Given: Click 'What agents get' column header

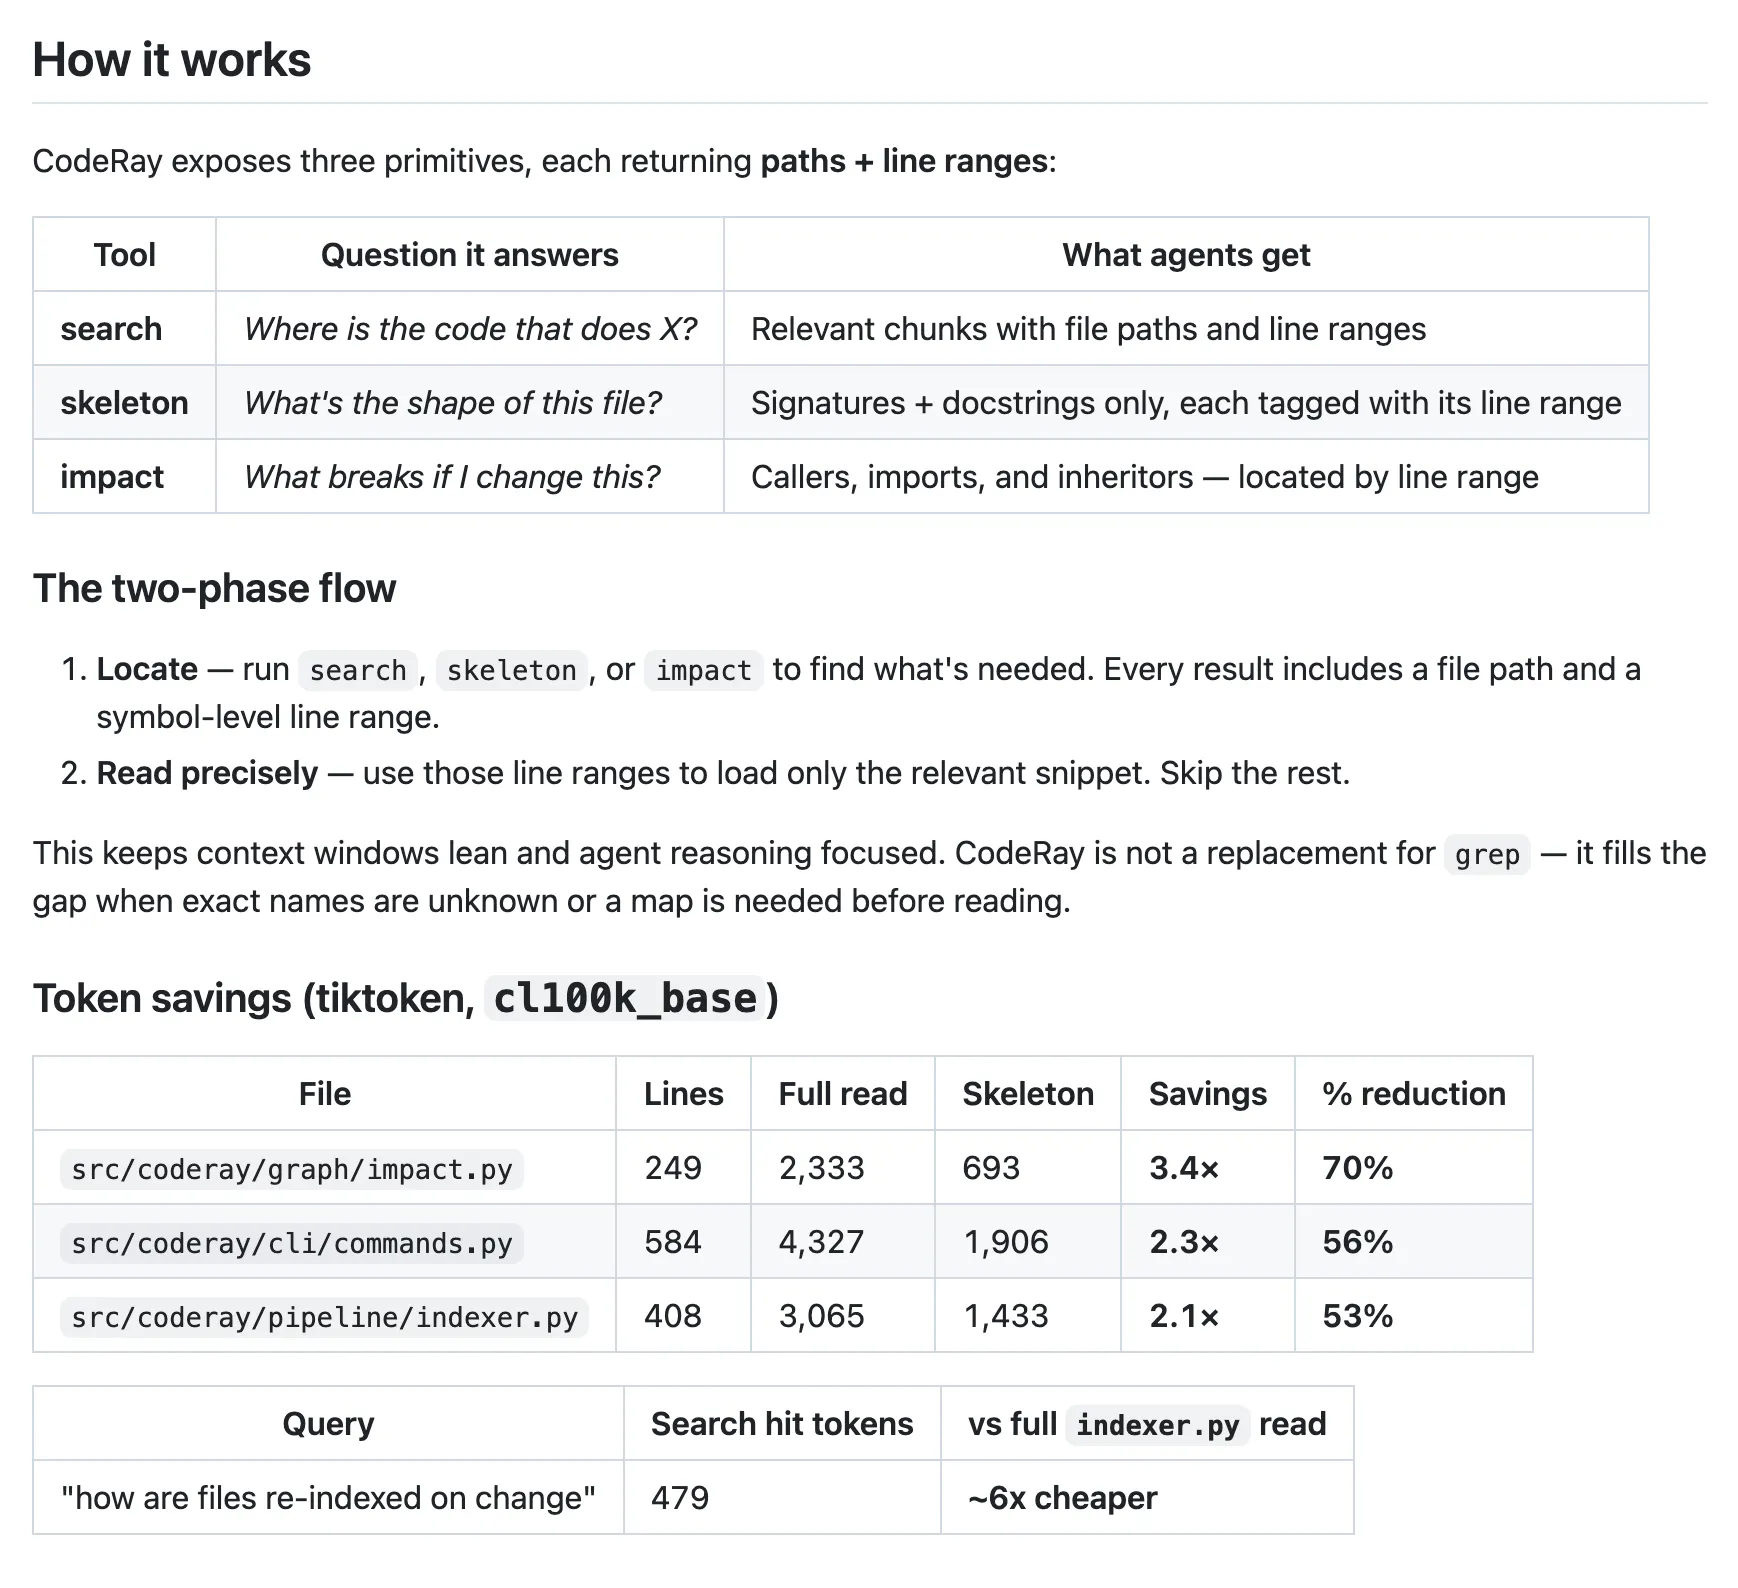Looking at the screenshot, I should [x=1186, y=254].
